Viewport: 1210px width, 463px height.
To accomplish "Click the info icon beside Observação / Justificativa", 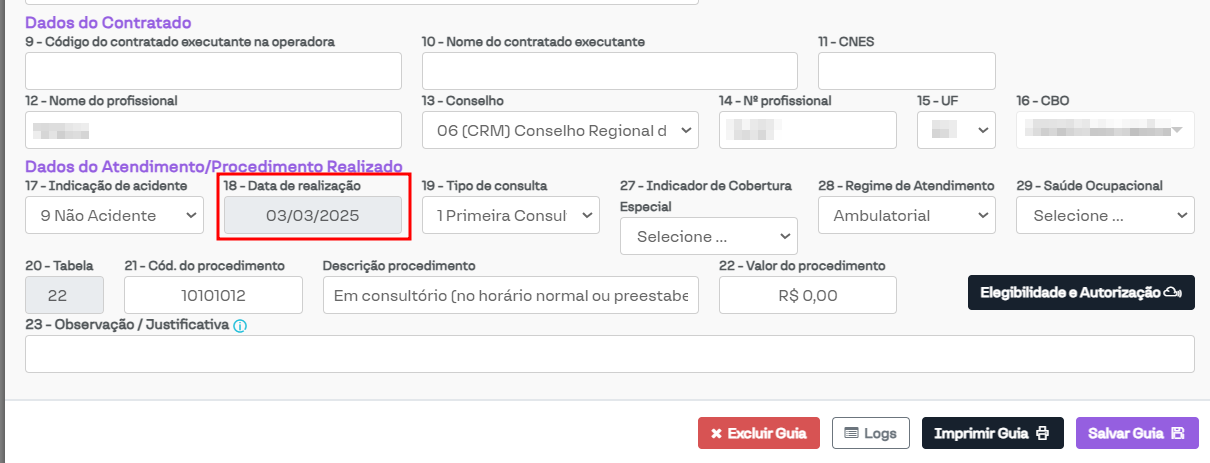I will [x=240, y=326].
